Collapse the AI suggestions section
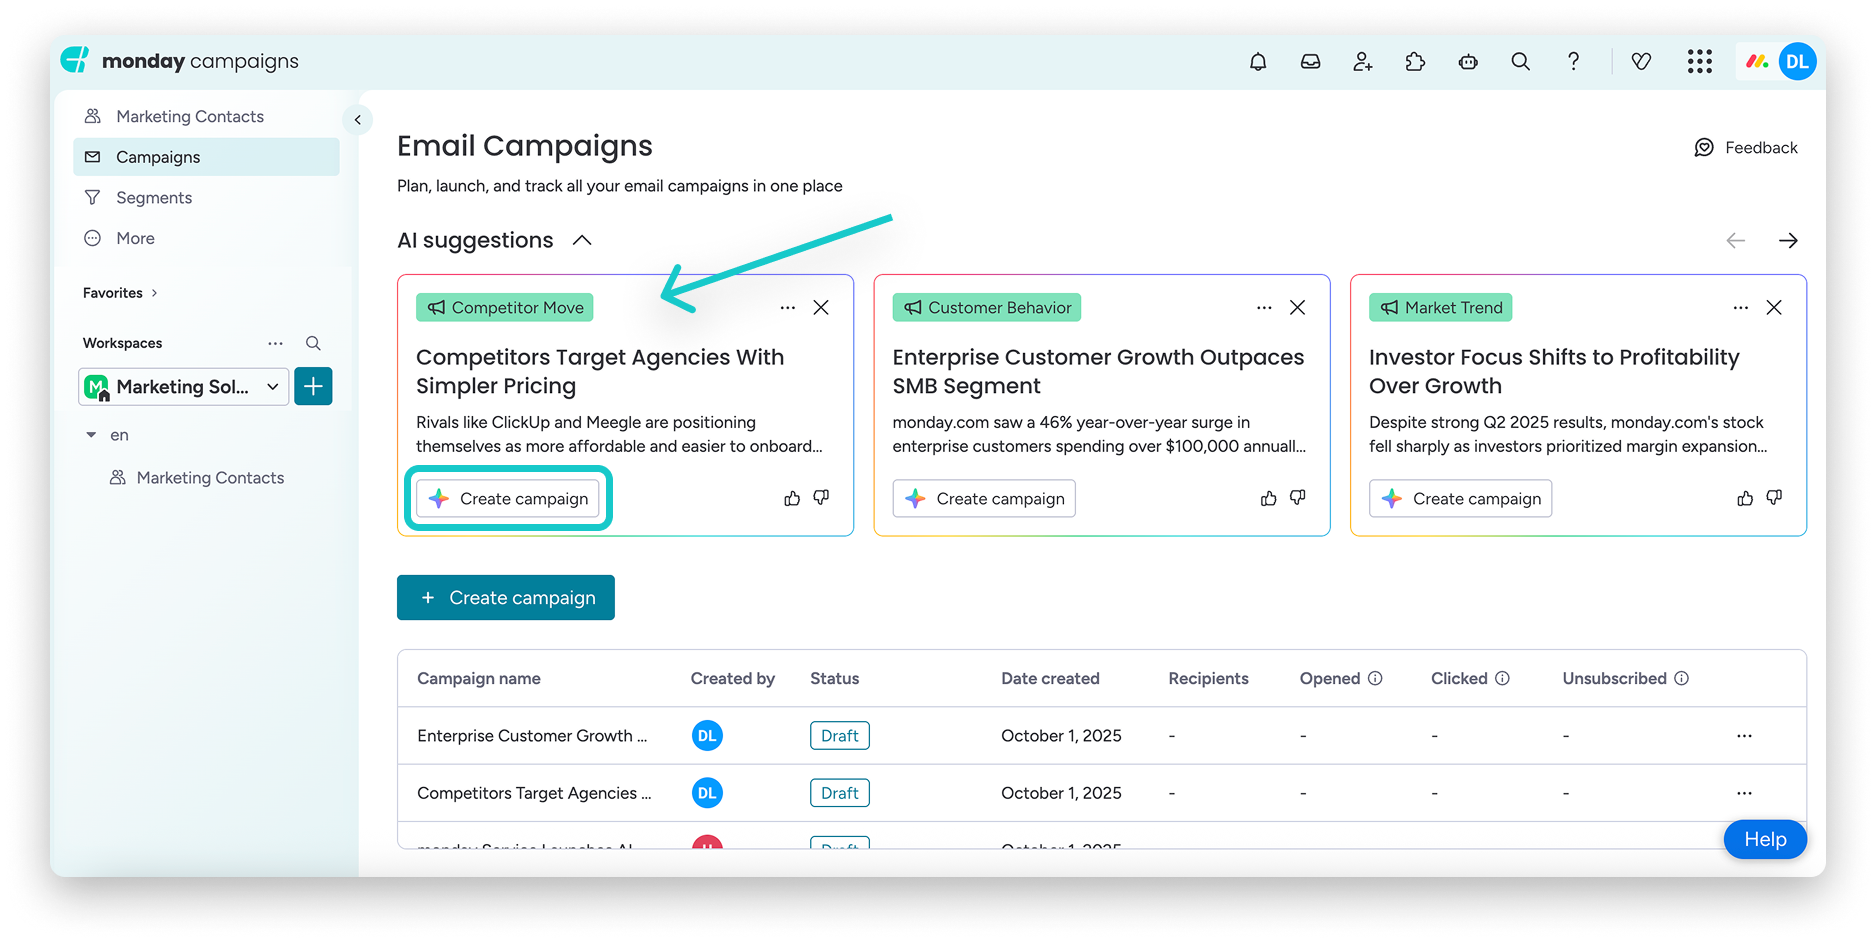The width and height of the screenshot is (1876, 942). pyautogui.click(x=582, y=241)
